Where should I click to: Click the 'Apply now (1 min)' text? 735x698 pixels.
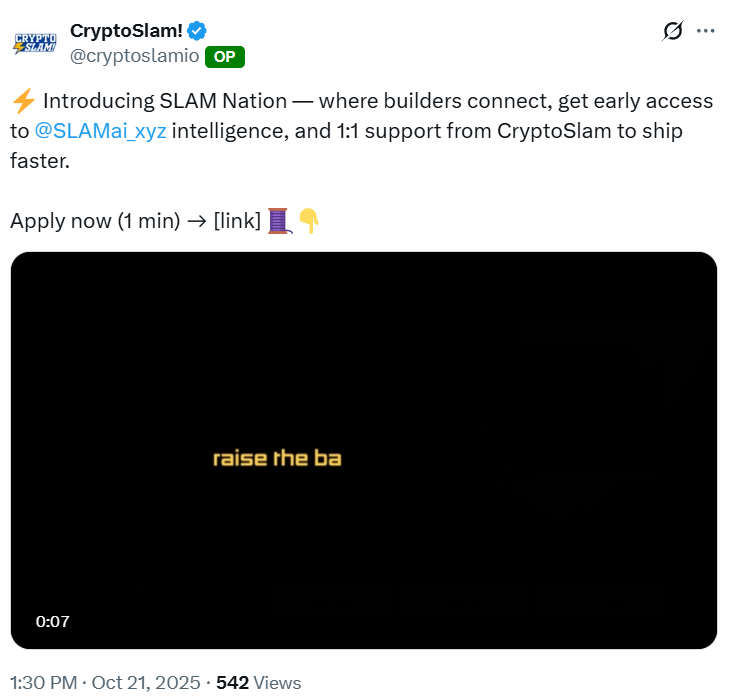pos(94,220)
